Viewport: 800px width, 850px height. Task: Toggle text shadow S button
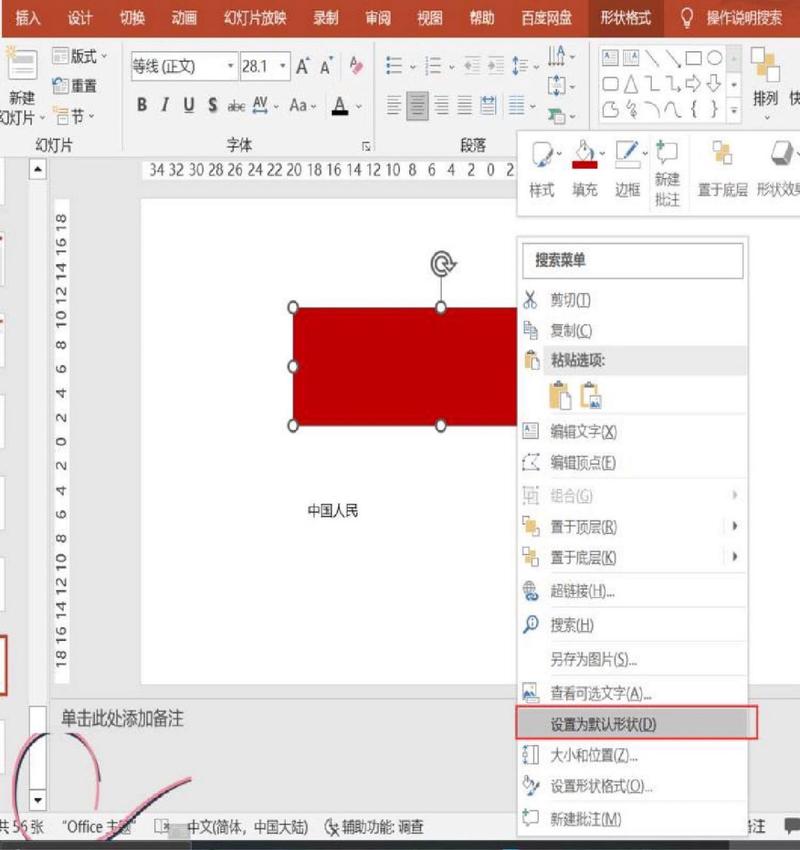click(x=212, y=105)
